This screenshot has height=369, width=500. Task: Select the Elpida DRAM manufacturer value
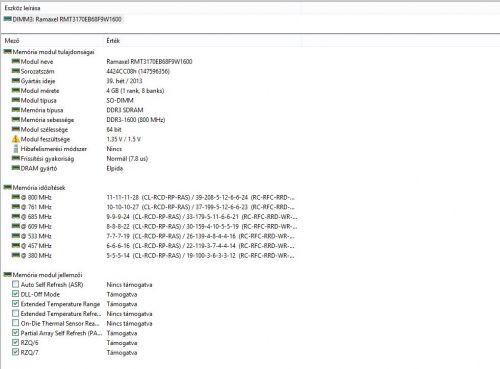click(115, 168)
